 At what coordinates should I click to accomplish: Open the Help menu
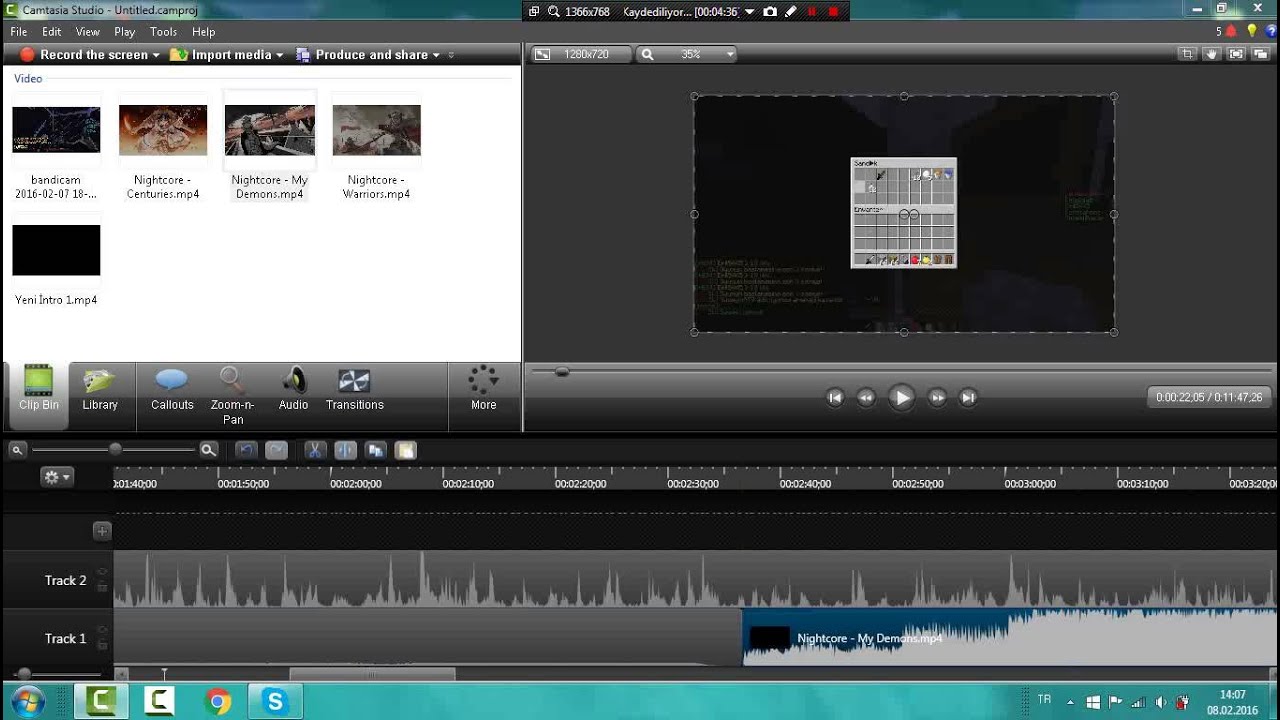pyautogui.click(x=204, y=32)
